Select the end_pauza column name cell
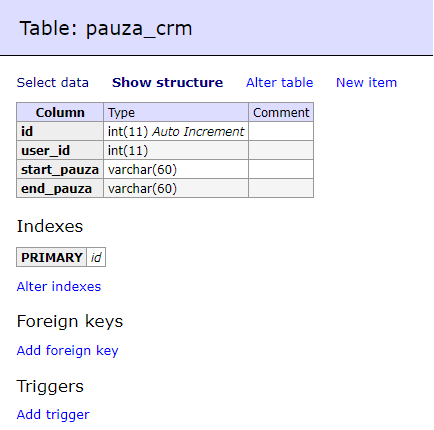Screen dimensions: 434x430 [x=60, y=188]
